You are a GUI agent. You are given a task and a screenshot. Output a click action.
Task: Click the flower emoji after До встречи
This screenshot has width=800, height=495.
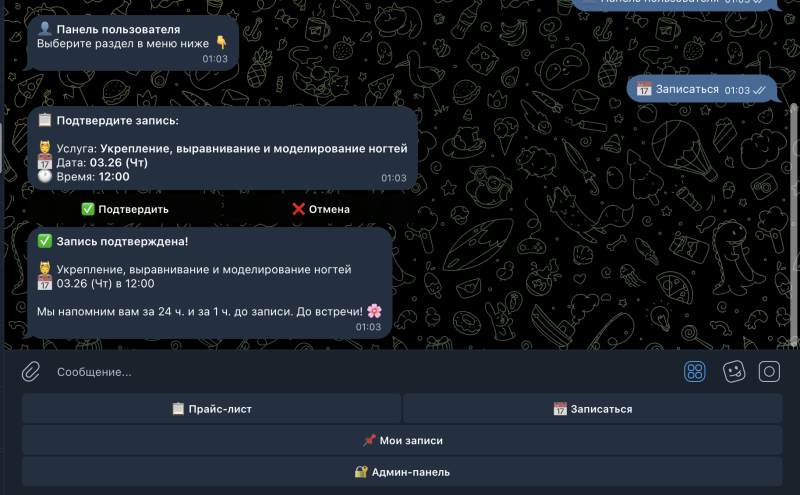coord(374,311)
